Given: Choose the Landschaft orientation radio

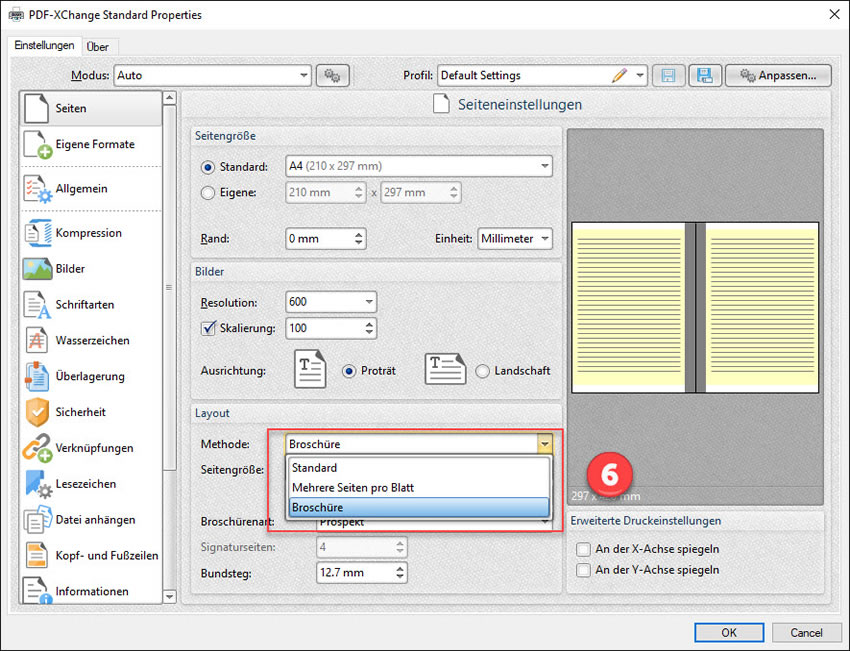Looking at the screenshot, I should pos(482,371).
